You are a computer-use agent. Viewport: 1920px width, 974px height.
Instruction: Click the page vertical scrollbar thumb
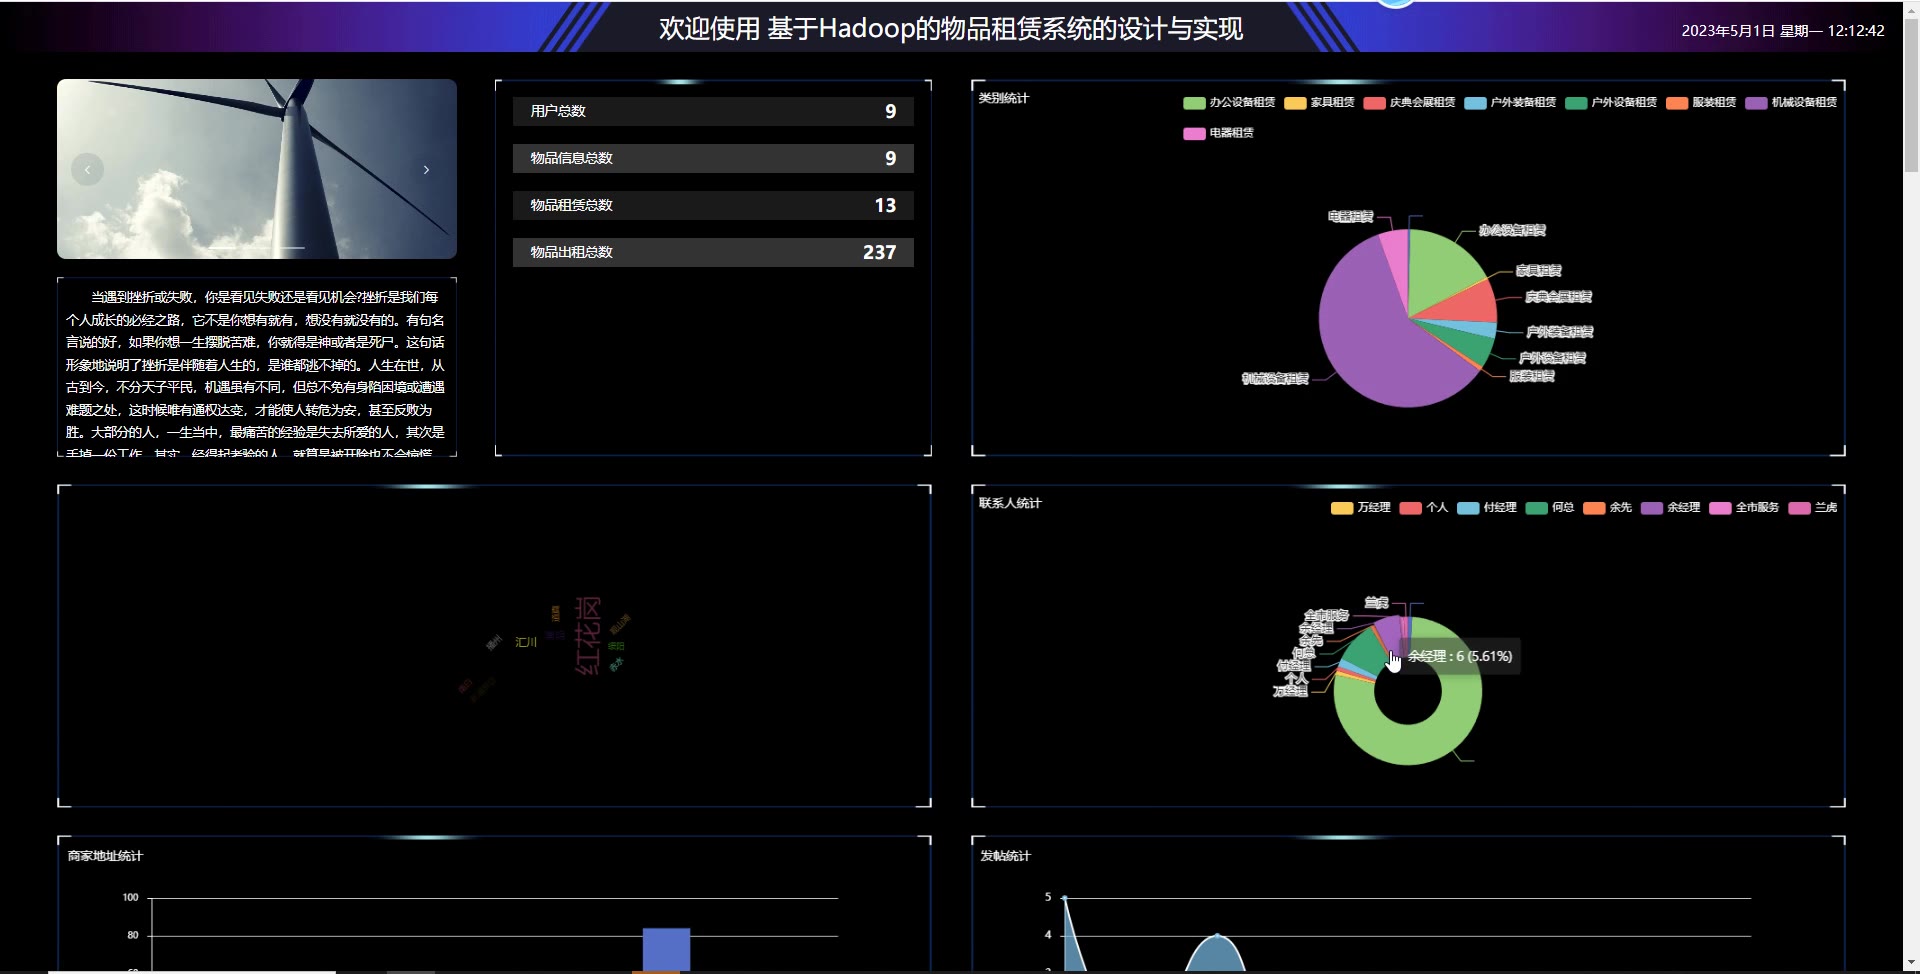click(x=1911, y=95)
